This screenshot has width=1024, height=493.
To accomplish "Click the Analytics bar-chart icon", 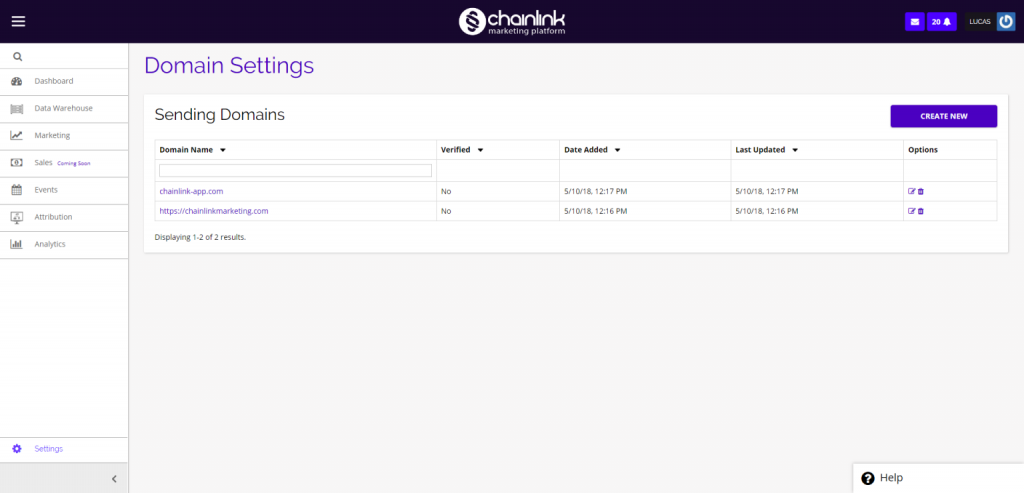I will click(x=17, y=244).
